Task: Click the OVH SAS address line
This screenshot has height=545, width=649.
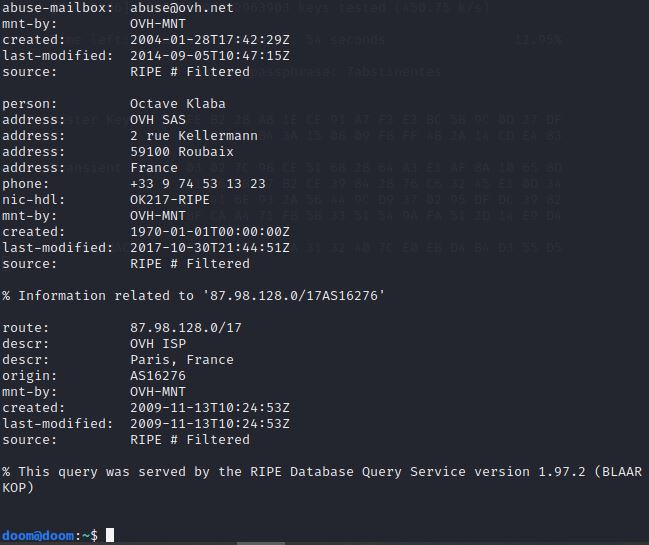Action: [158, 119]
